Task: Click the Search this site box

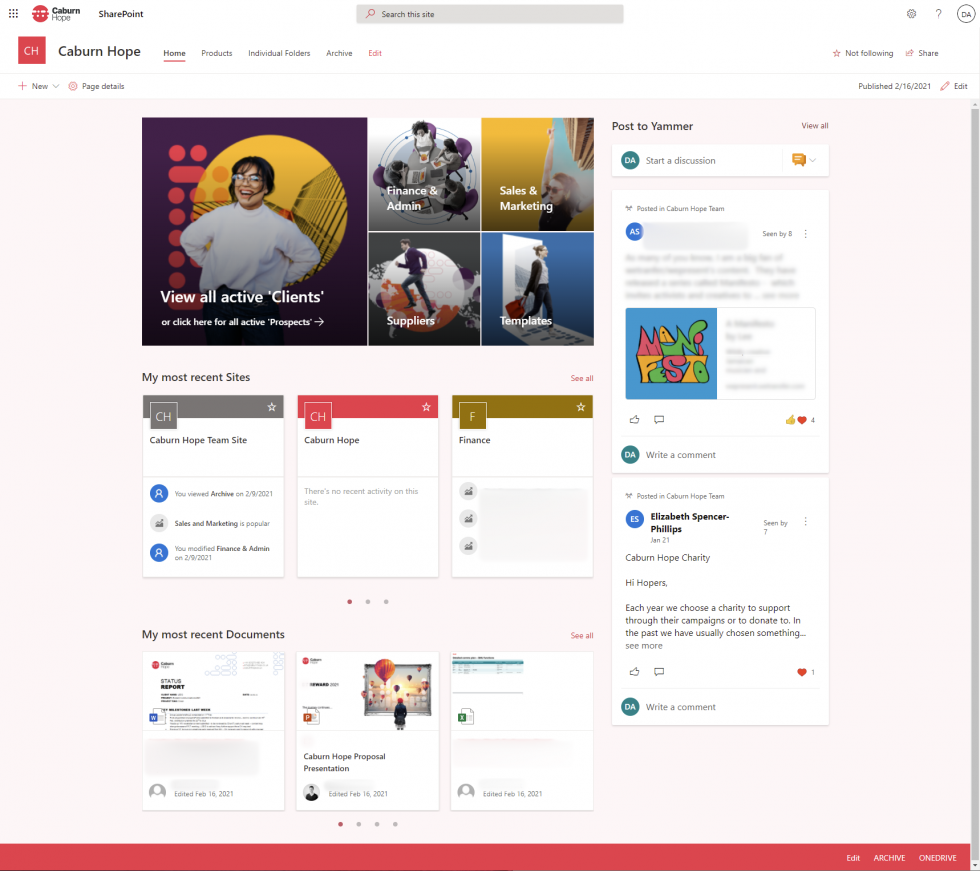Action: pyautogui.click(x=490, y=14)
